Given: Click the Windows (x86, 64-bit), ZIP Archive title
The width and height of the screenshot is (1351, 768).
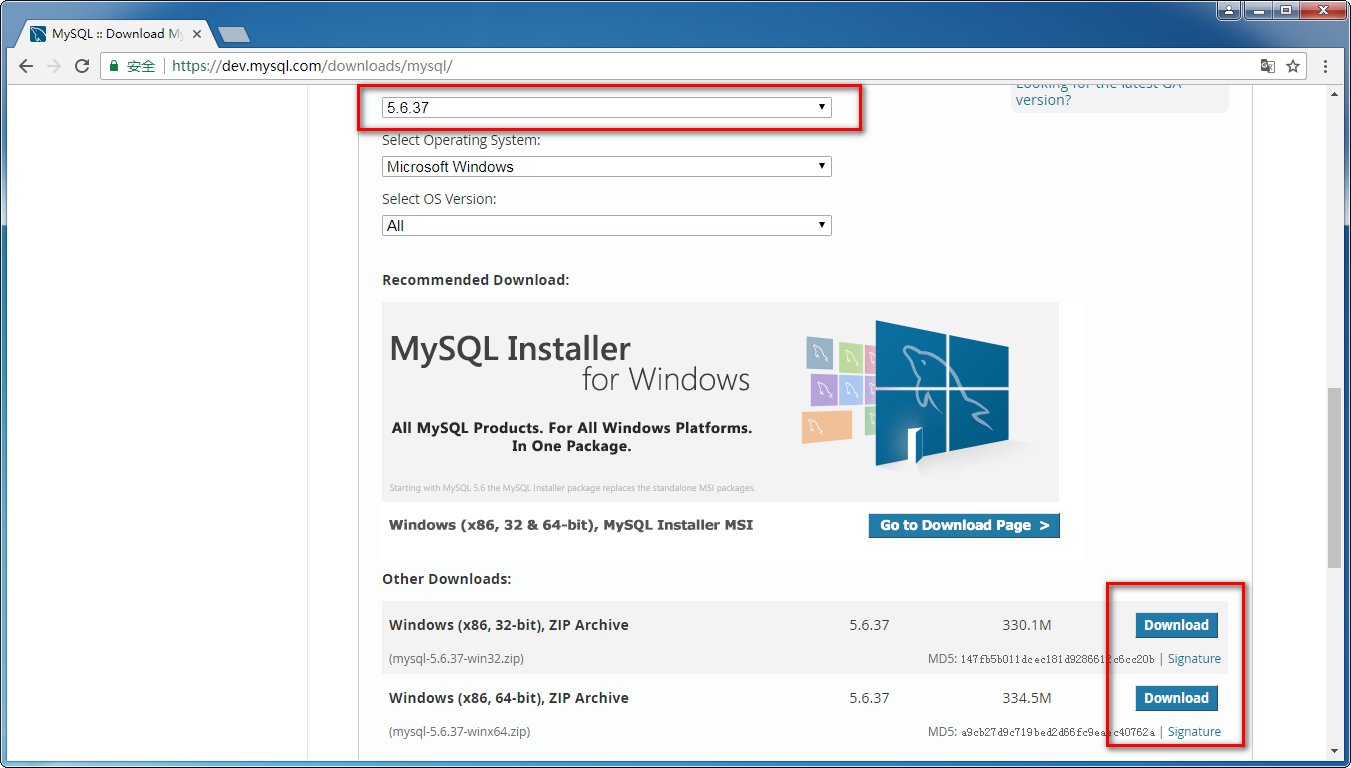Looking at the screenshot, I should tap(509, 698).
